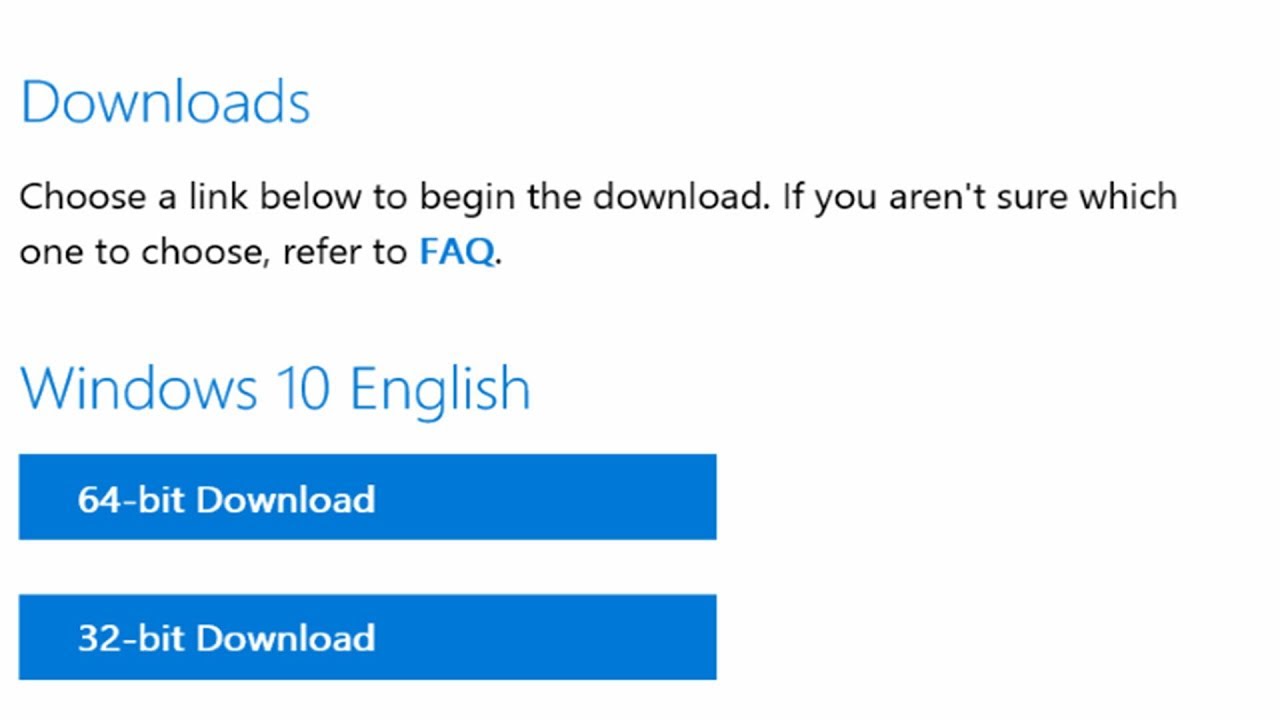Open the FAQ link
The width and height of the screenshot is (1280, 720).
coord(456,252)
